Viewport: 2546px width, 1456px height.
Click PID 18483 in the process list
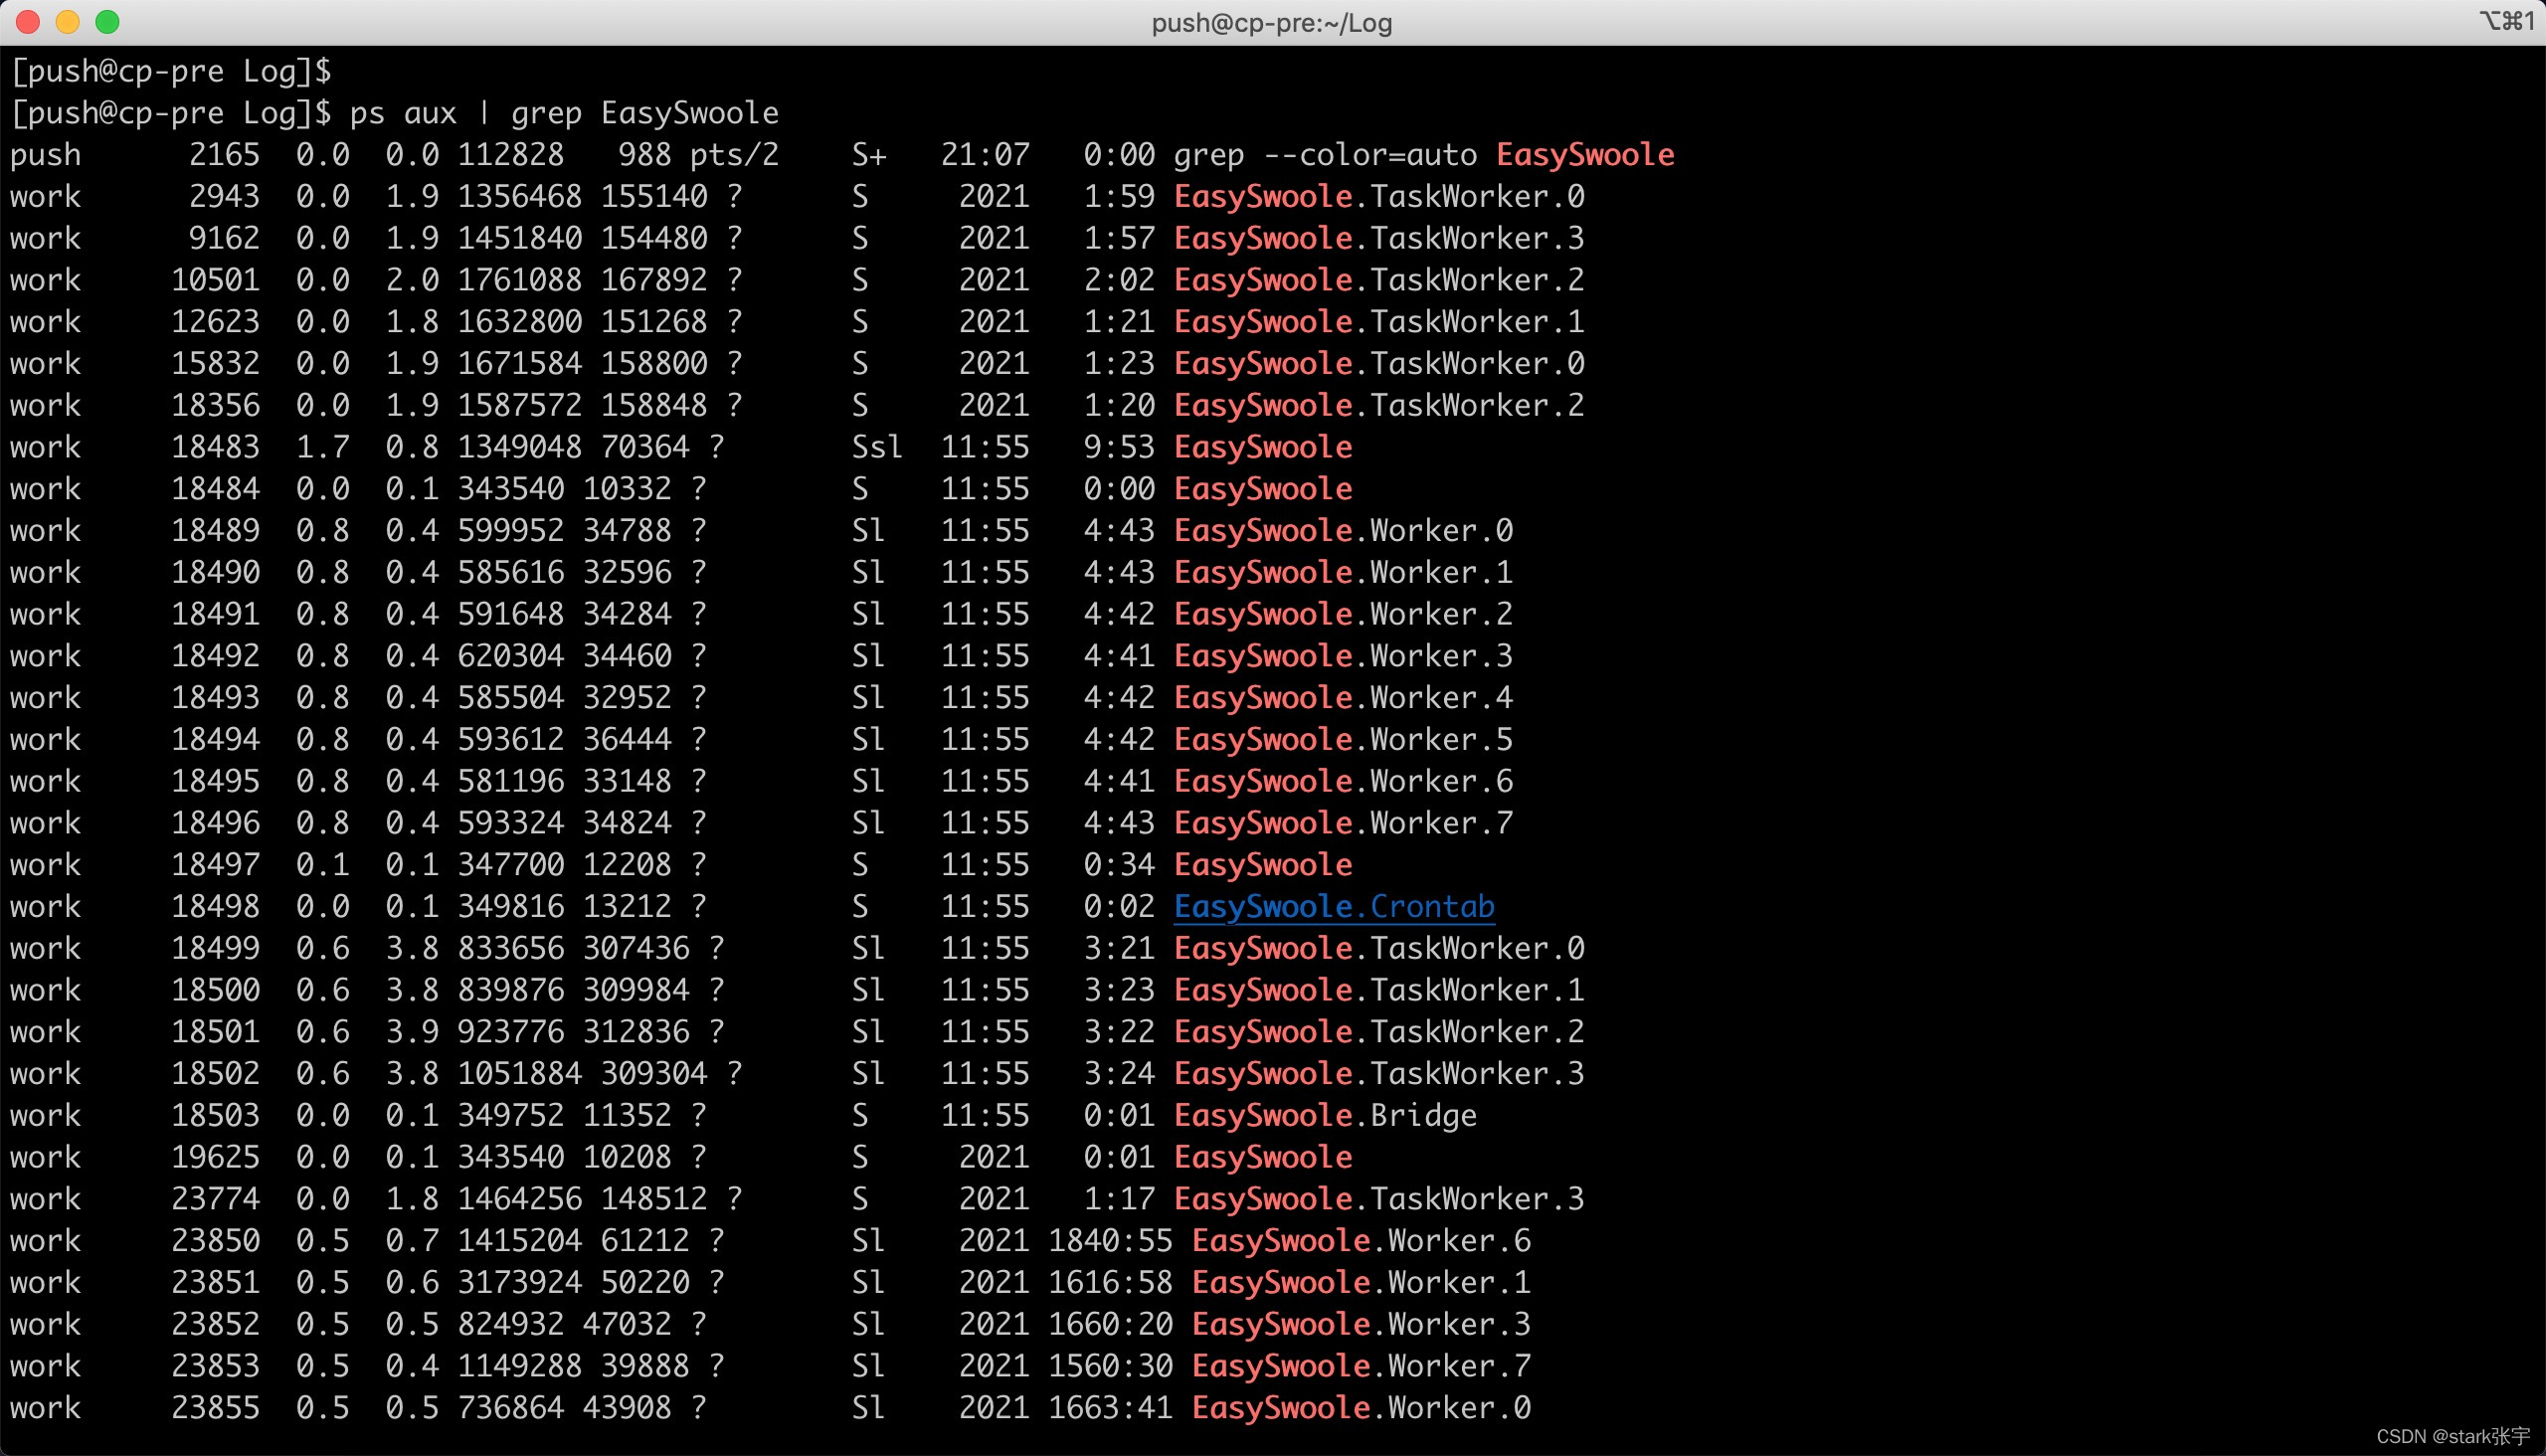click(215, 447)
